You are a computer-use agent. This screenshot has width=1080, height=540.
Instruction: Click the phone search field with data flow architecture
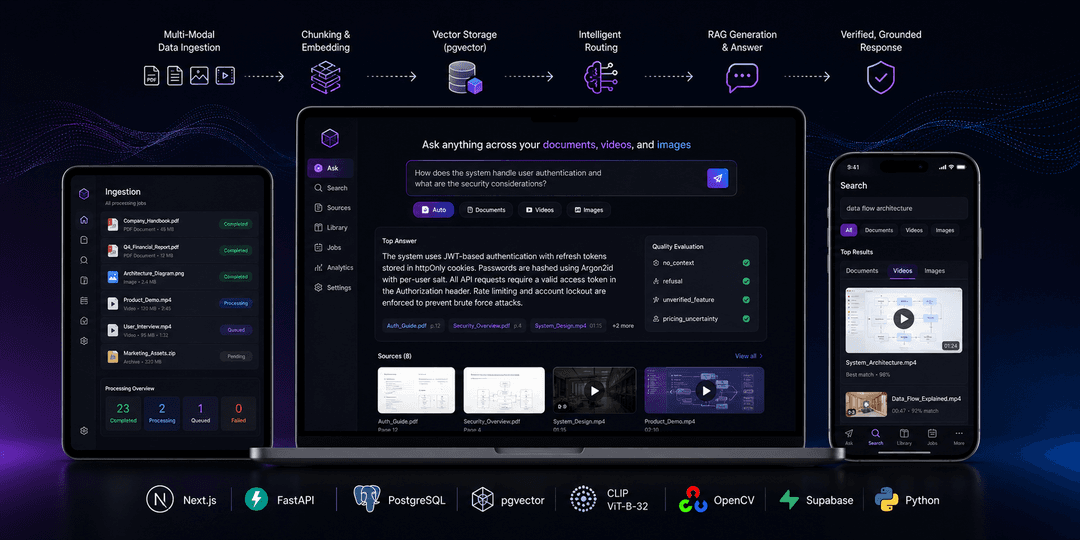coord(903,208)
